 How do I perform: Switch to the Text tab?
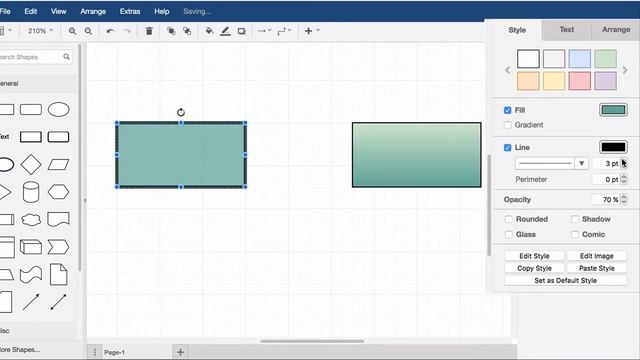(x=567, y=30)
